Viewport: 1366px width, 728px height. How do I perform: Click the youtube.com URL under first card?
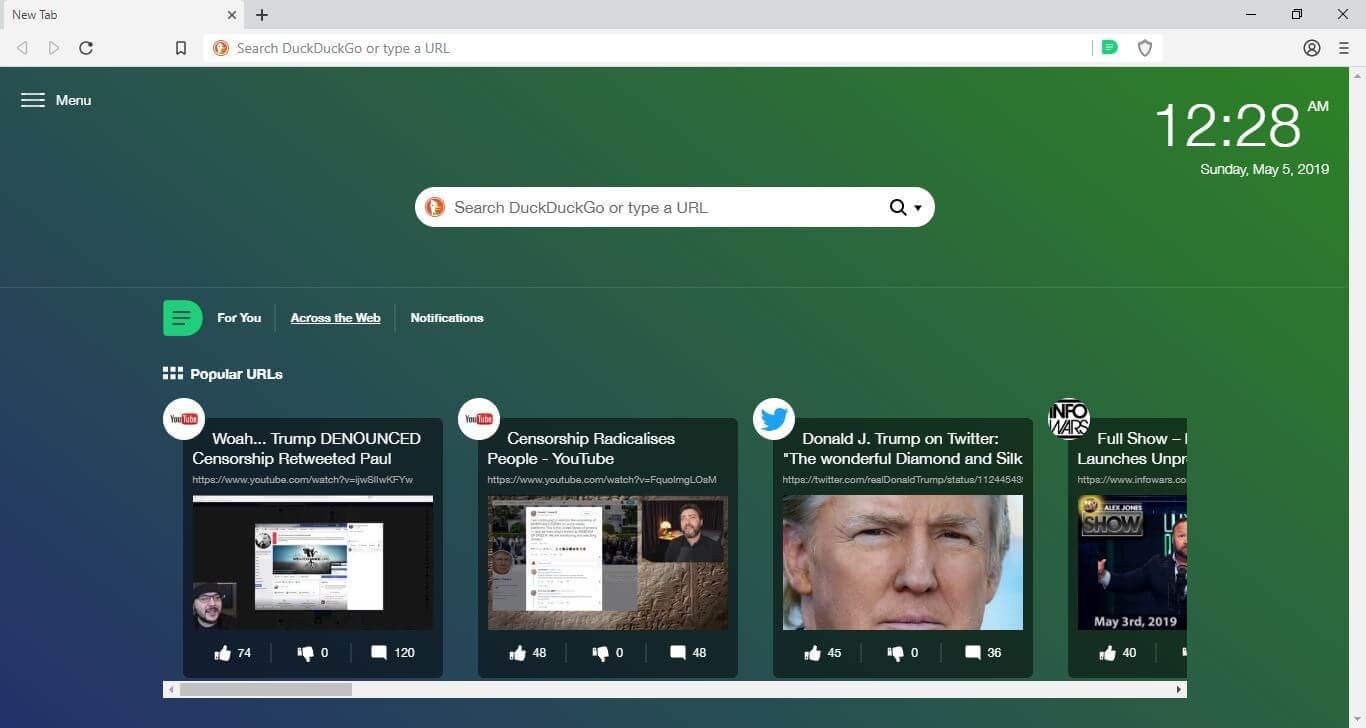(x=303, y=480)
